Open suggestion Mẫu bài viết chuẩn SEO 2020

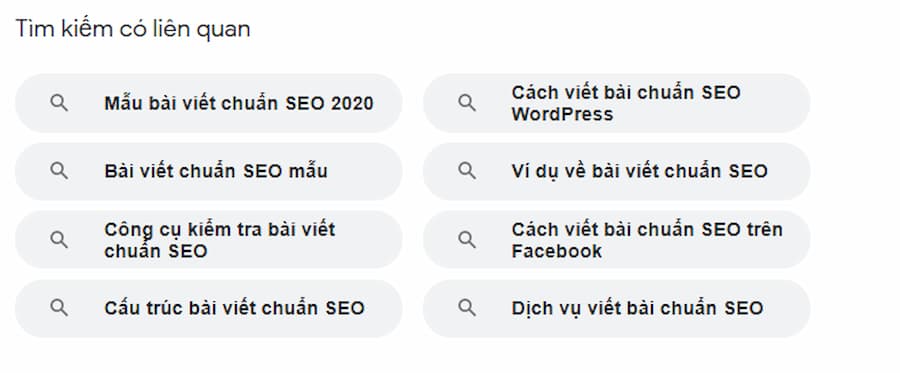[208, 103]
